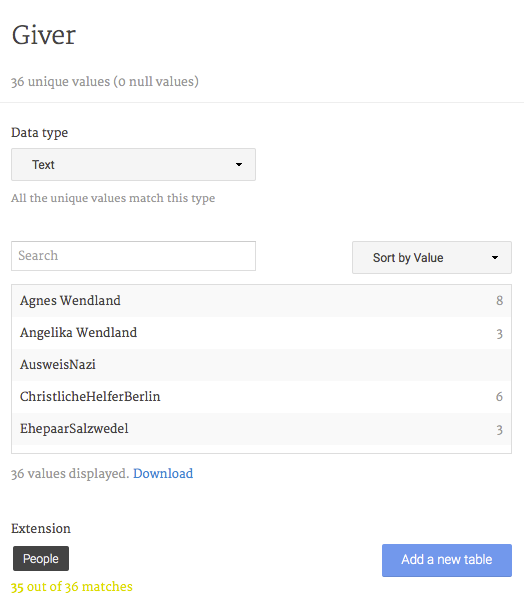
Task: Click the count 8 beside Agnes Wendland
Action: pyautogui.click(x=499, y=301)
